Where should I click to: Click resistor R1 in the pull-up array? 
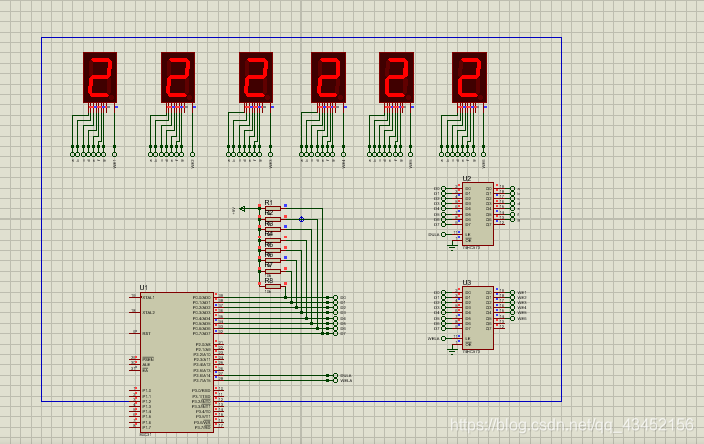[273, 208]
